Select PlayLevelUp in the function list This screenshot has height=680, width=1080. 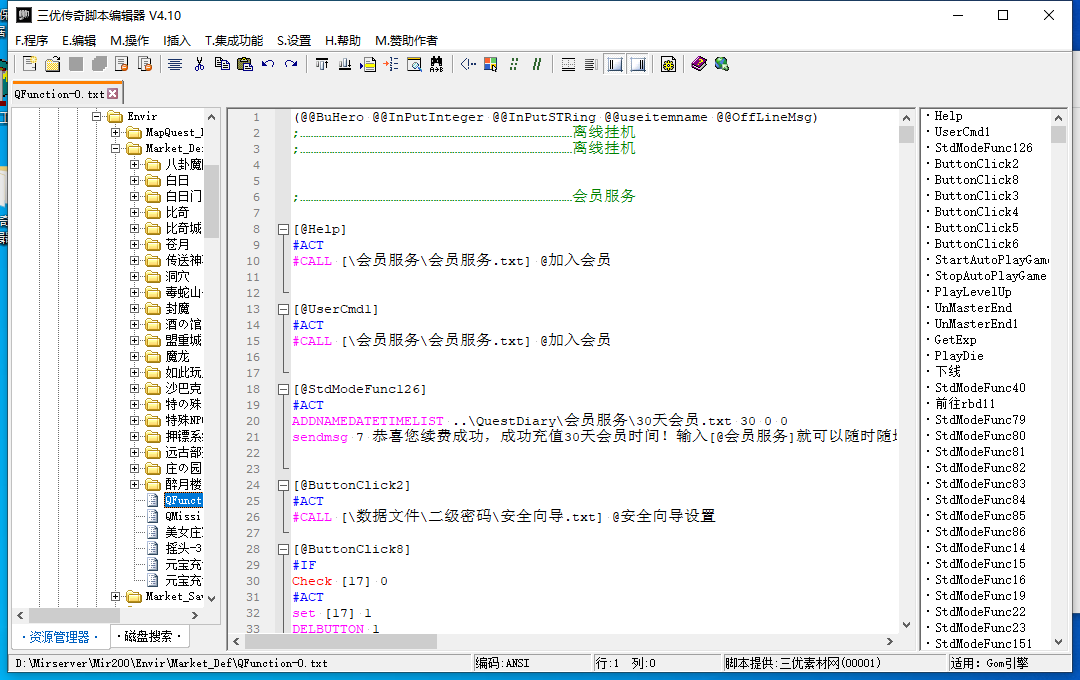[972, 292]
